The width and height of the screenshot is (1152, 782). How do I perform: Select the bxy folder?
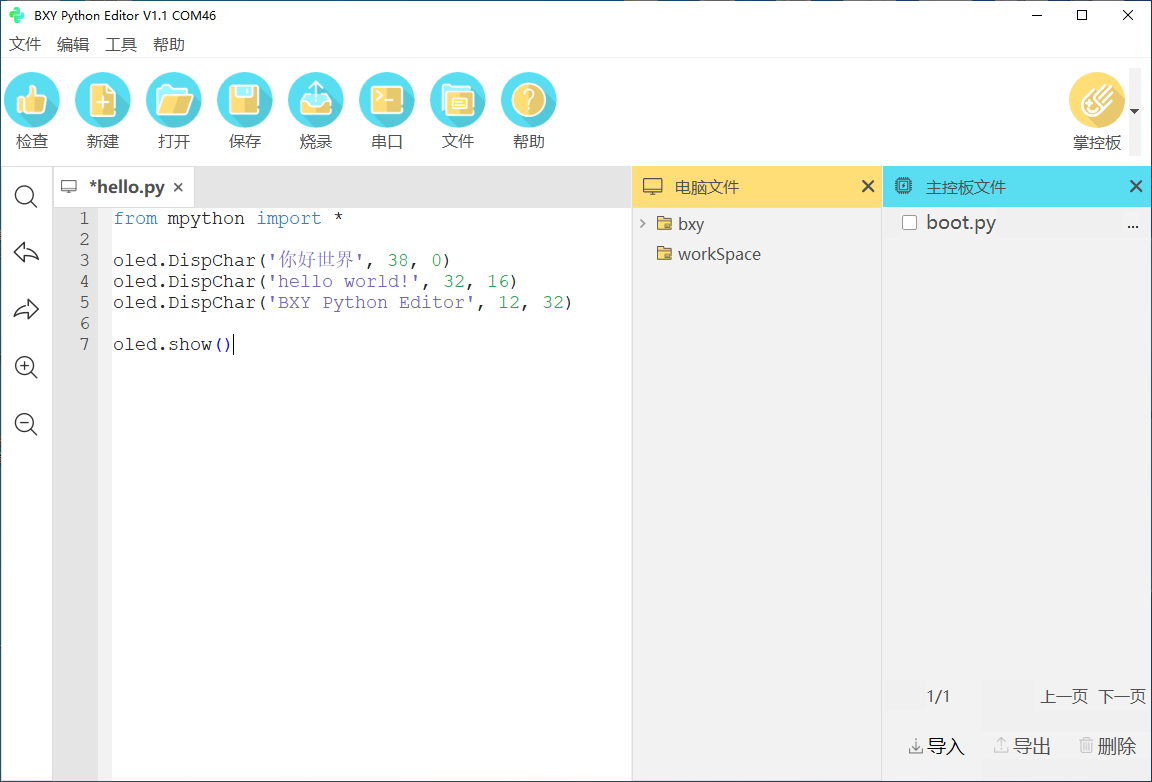[681, 223]
